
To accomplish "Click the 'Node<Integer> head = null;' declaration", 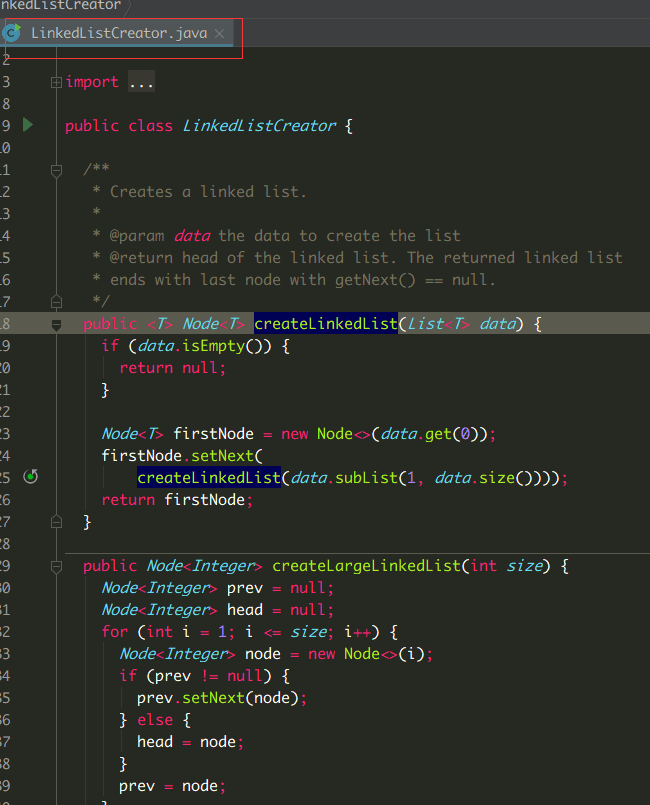I will pos(218,610).
